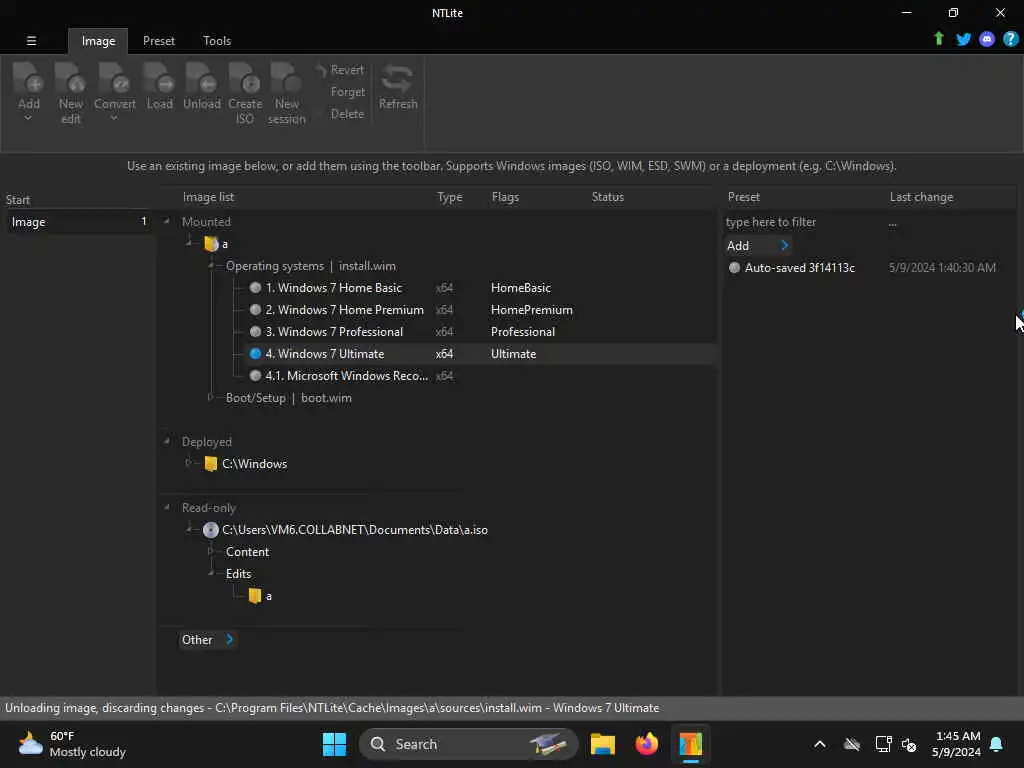This screenshot has height=768, width=1024.
Task: Select the Boot/Setup | boot.wim row
Action: 289,398
